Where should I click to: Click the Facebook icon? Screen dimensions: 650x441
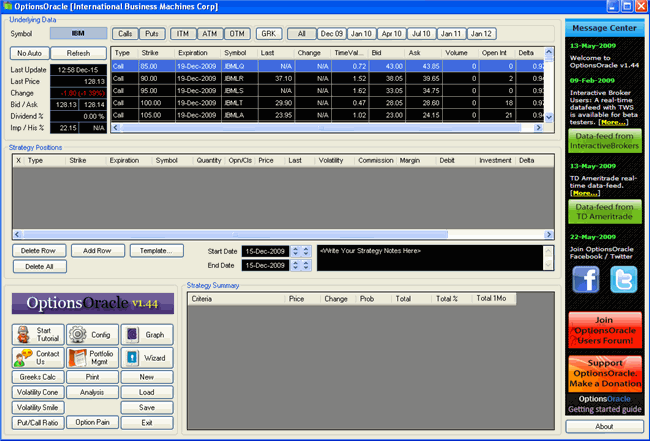pyautogui.click(x=587, y=283)
